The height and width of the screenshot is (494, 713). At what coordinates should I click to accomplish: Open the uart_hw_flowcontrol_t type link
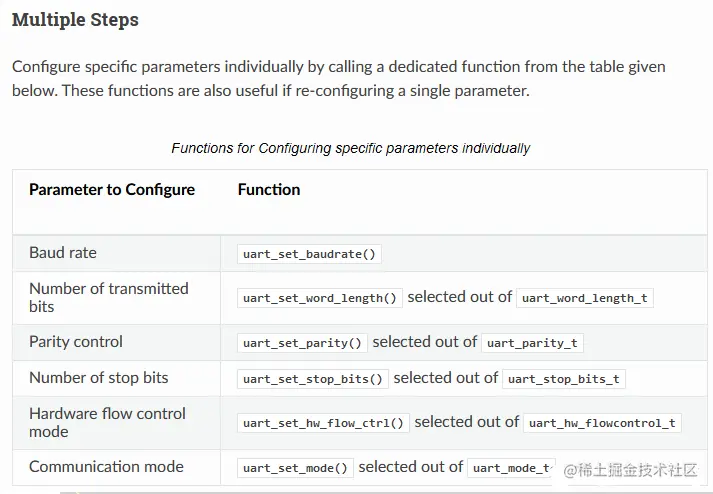click(602, 423)
